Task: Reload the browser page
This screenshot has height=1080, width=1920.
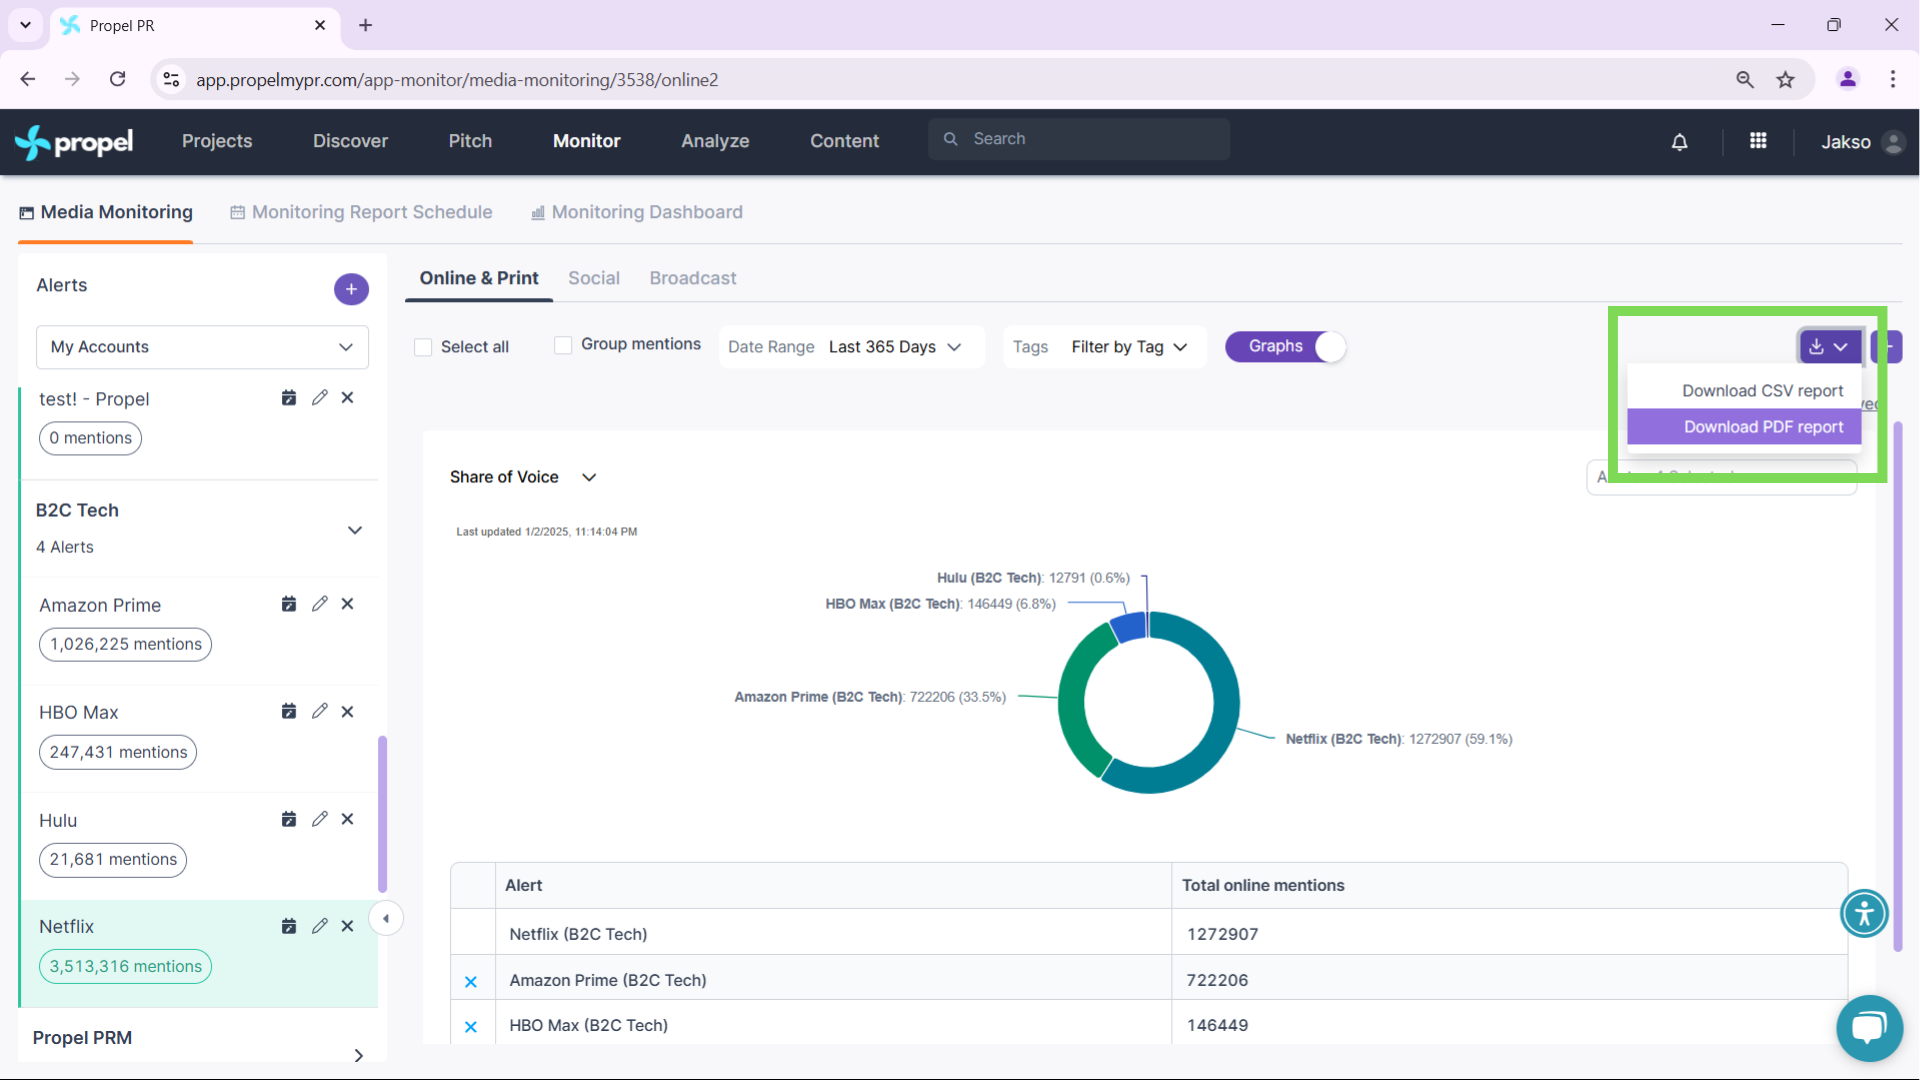Action: 118,79
